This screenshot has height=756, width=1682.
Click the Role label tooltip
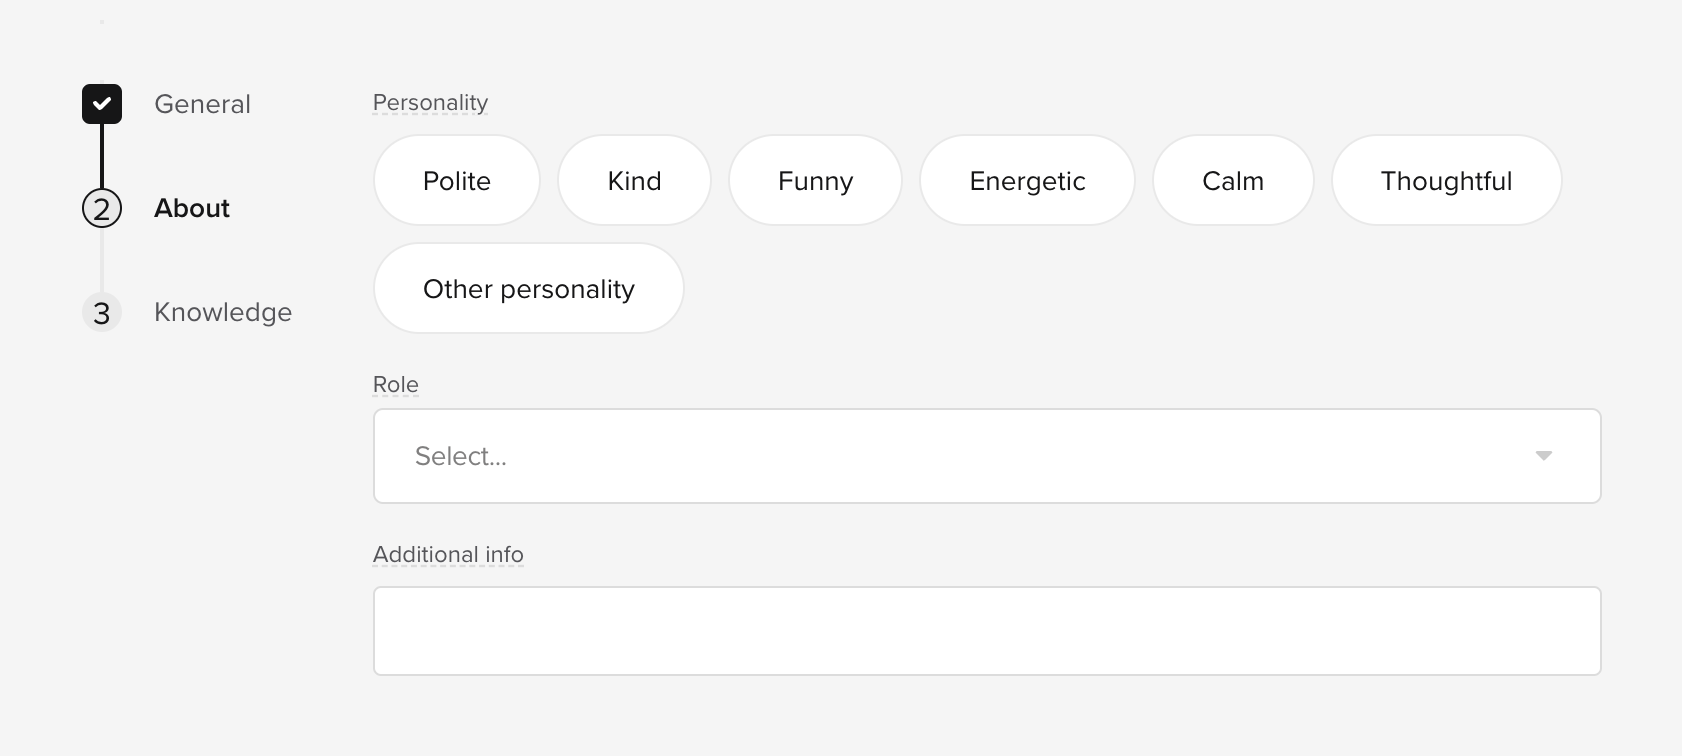coord(396,385)
